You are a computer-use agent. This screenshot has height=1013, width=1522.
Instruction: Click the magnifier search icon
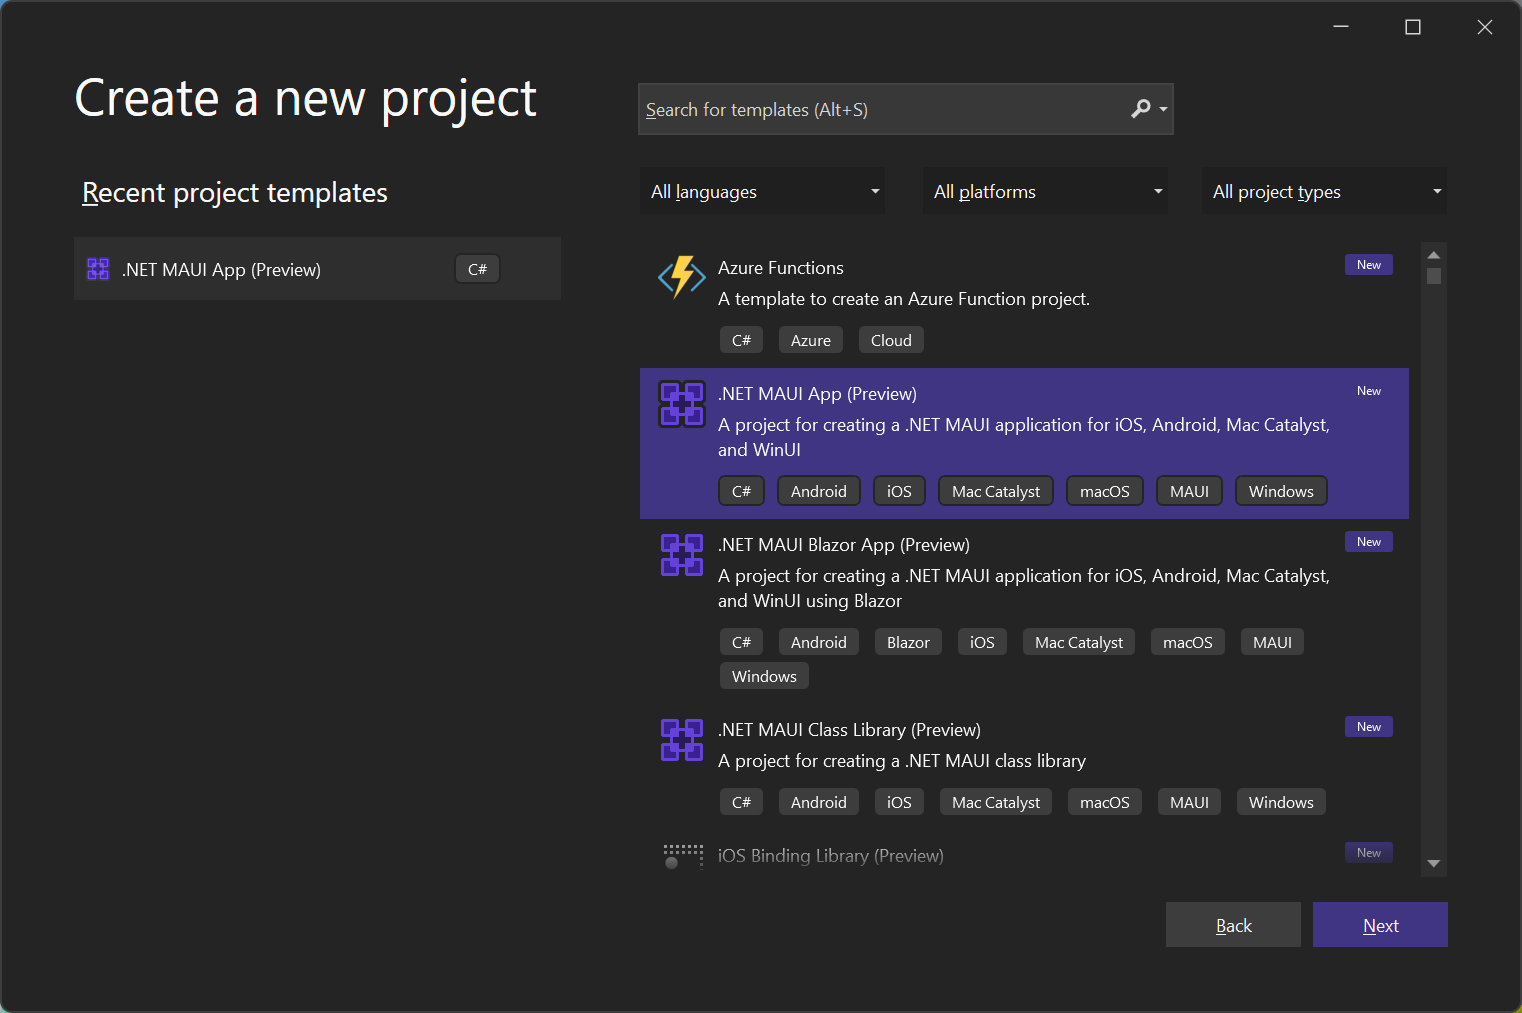pyautogui.click(x=1140, y=109)
